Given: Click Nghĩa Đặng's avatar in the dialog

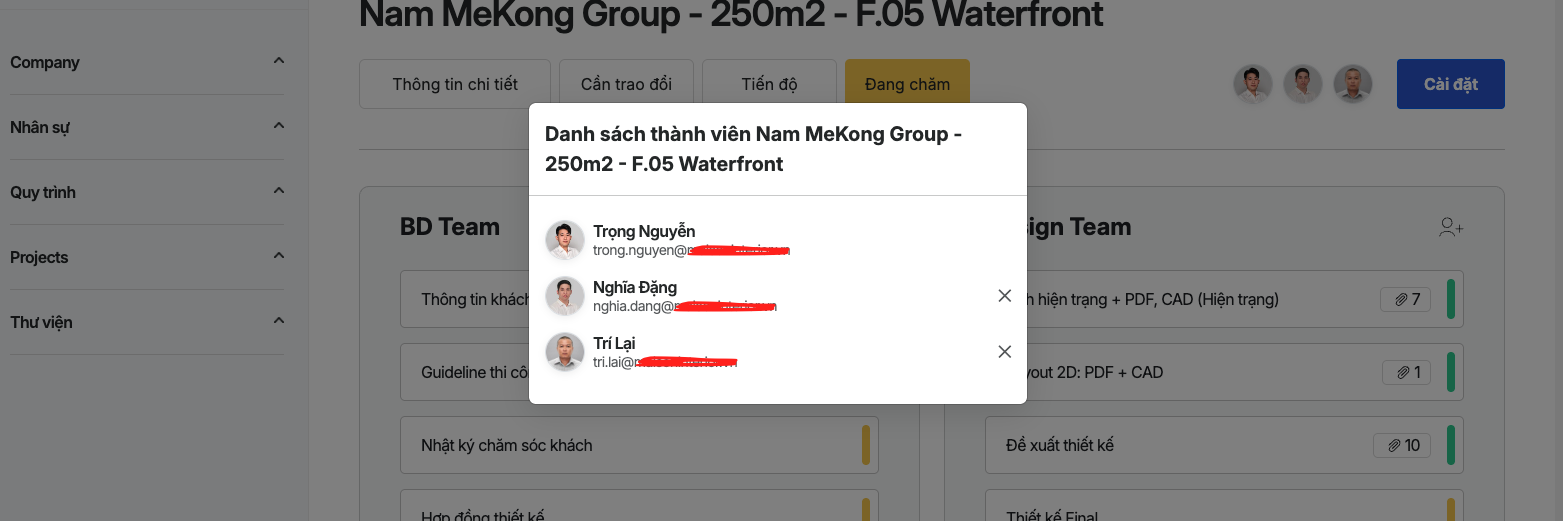Looking at the screenshot, I should click(565, 296).
